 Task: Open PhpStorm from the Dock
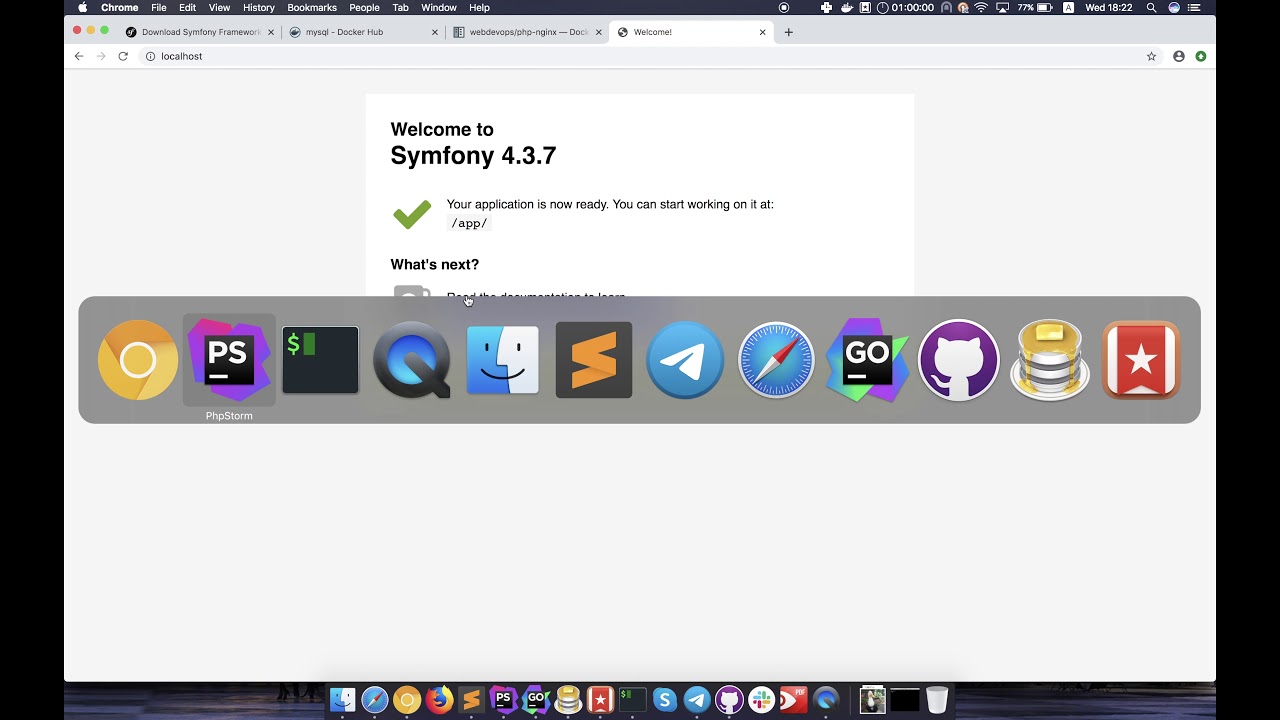coord(504,700)
